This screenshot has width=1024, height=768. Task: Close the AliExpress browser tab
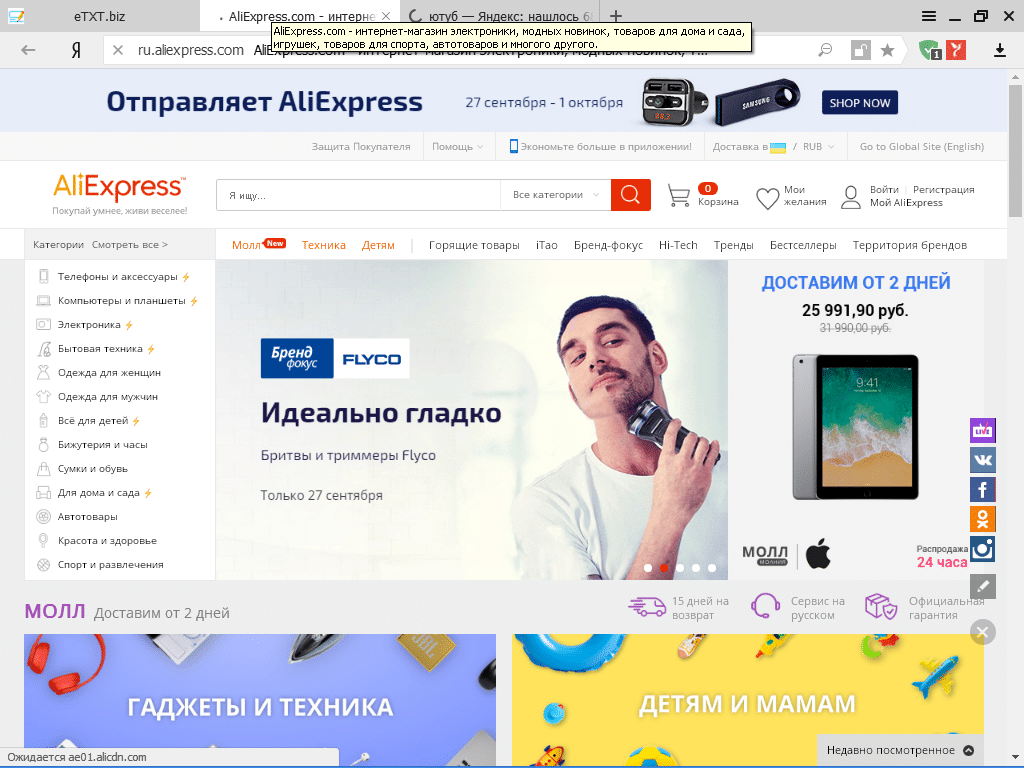(386, 16)
